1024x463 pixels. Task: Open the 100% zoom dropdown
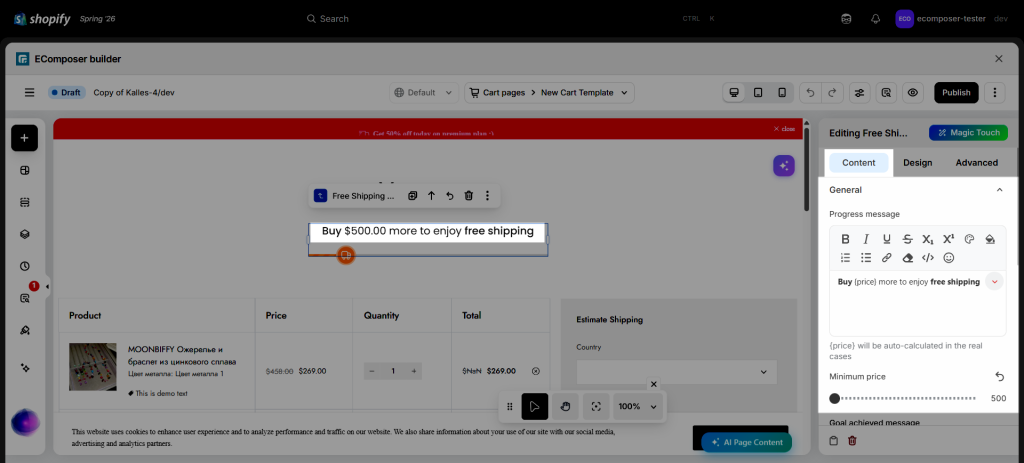click(x=638, y=406)
